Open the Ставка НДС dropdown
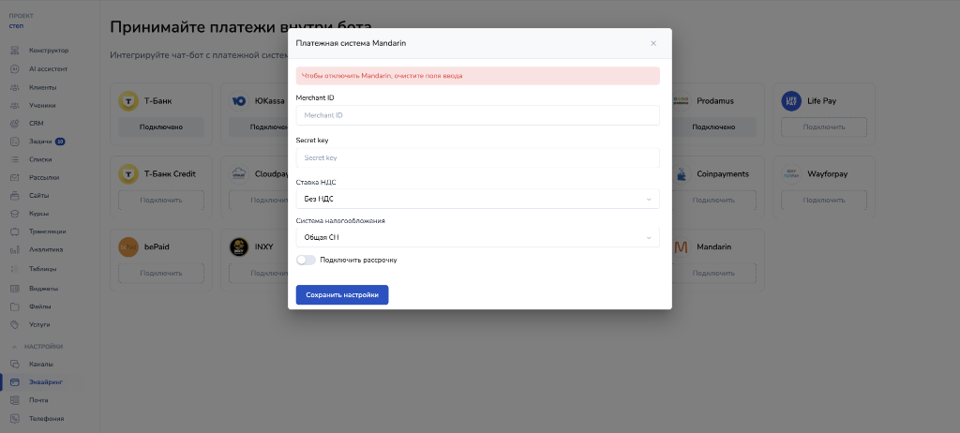Viewport: 960px width, 433px height. pos(478,199)
